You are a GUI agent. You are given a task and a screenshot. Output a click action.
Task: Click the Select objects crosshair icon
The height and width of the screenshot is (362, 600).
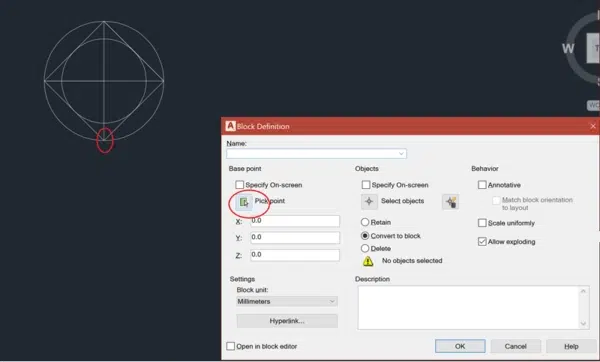[369, 201]
